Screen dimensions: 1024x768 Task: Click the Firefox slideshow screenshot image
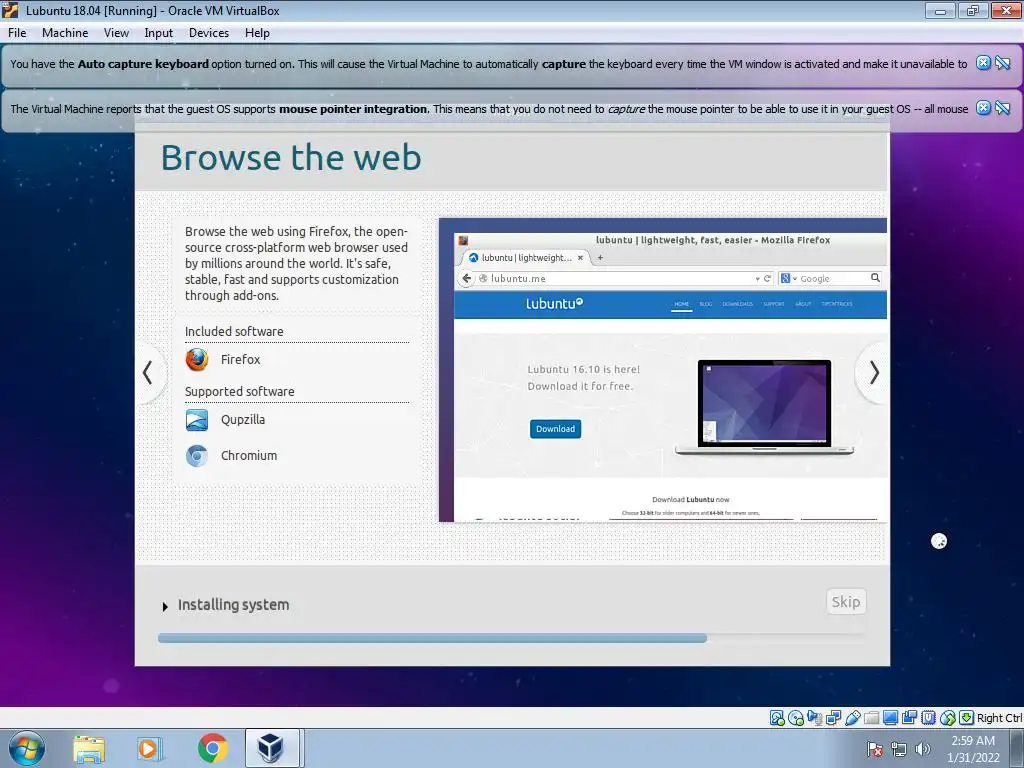663,370
